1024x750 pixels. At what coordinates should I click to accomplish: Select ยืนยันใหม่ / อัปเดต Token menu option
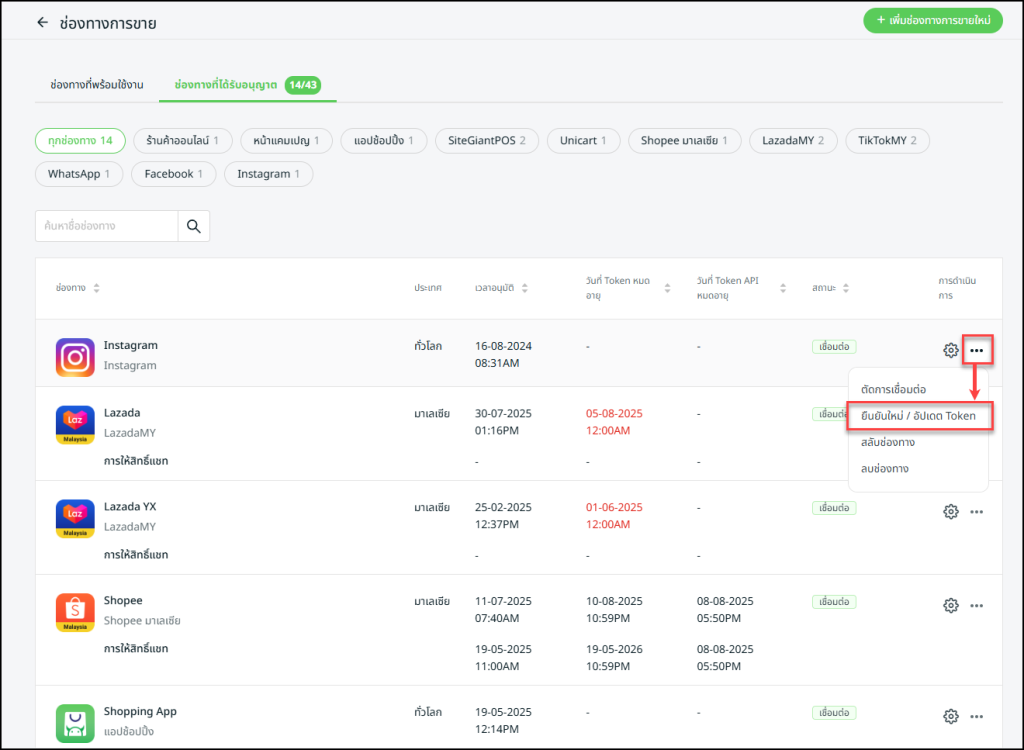918,415
